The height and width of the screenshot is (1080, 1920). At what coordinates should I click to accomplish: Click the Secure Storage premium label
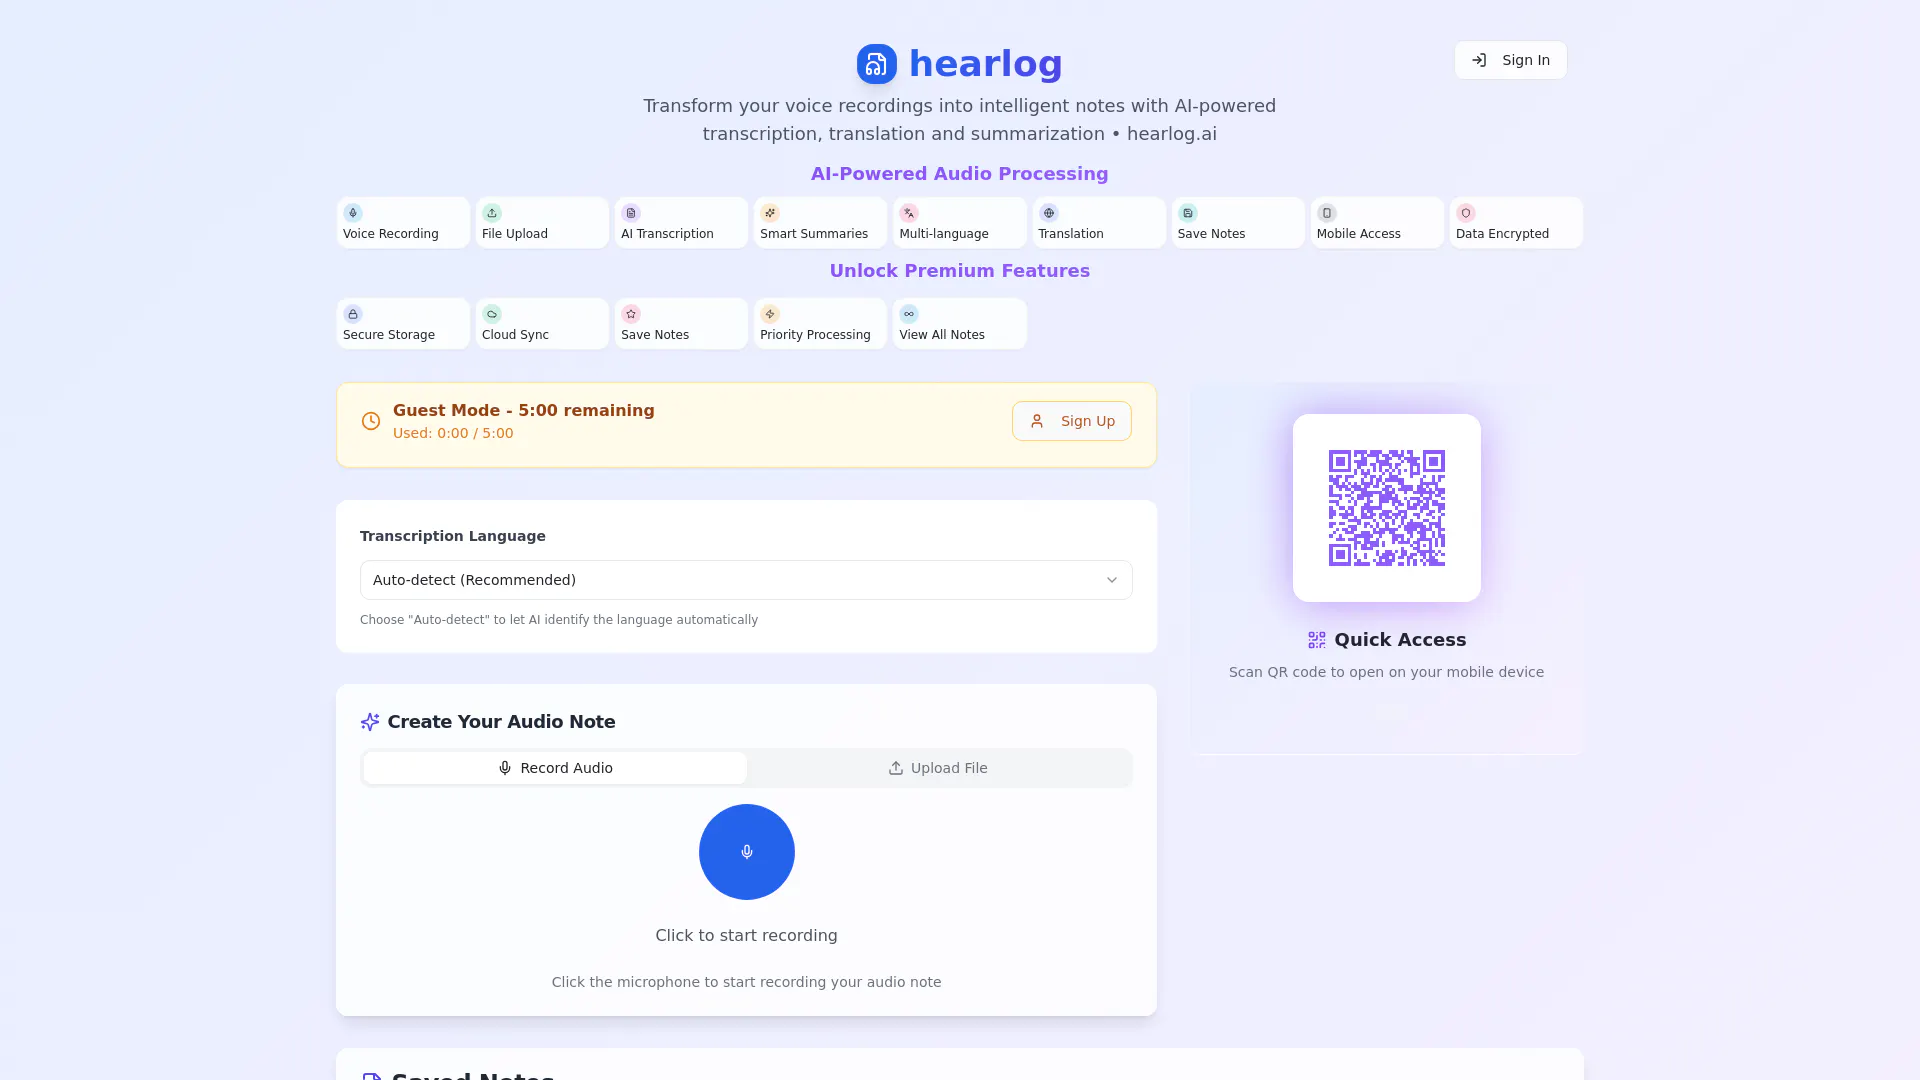click(x=389, y=335)
